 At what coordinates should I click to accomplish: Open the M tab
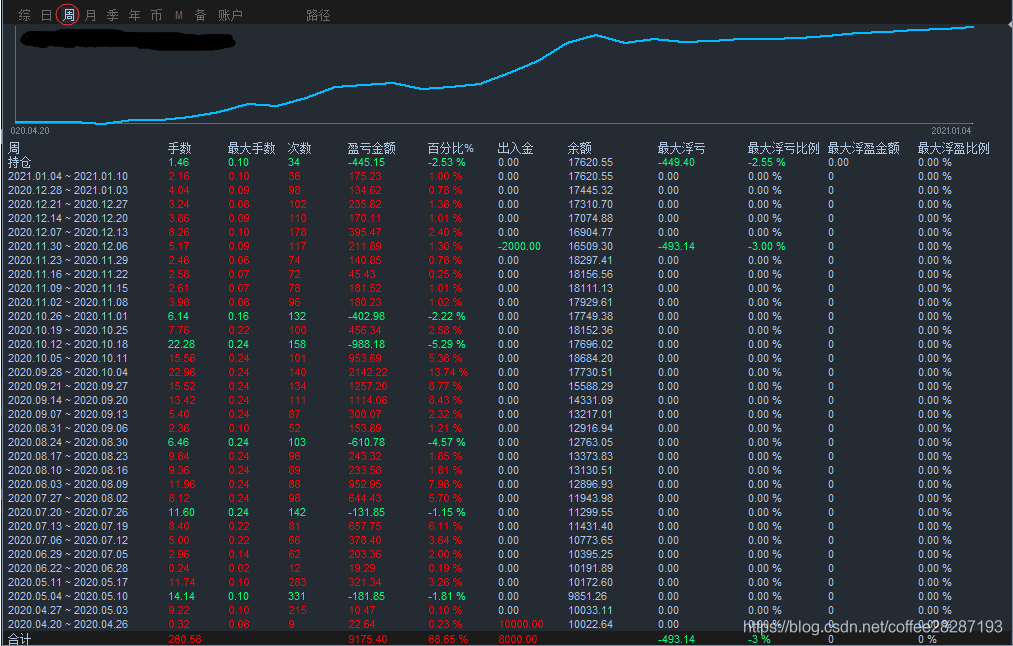tap(179, 15)
